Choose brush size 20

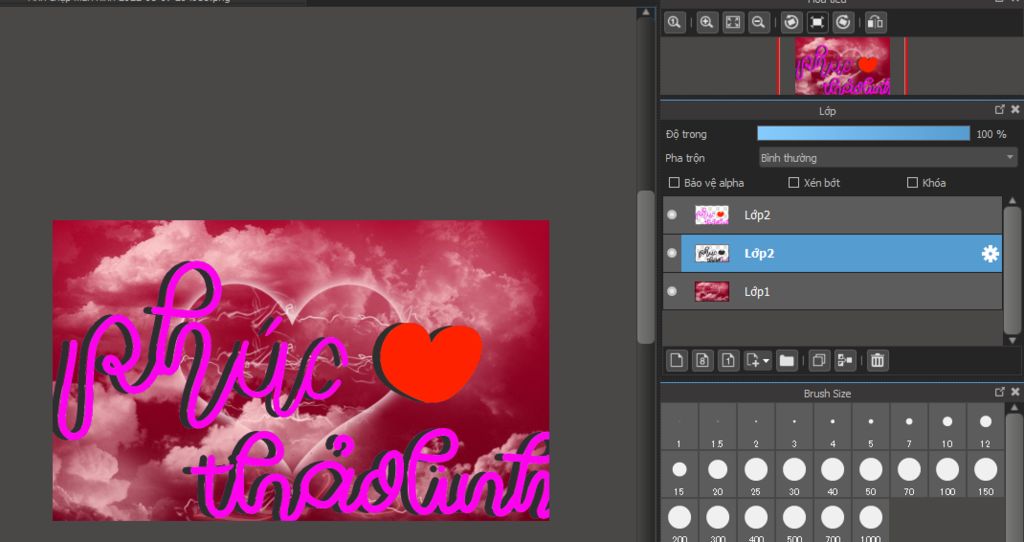(718, 475)
